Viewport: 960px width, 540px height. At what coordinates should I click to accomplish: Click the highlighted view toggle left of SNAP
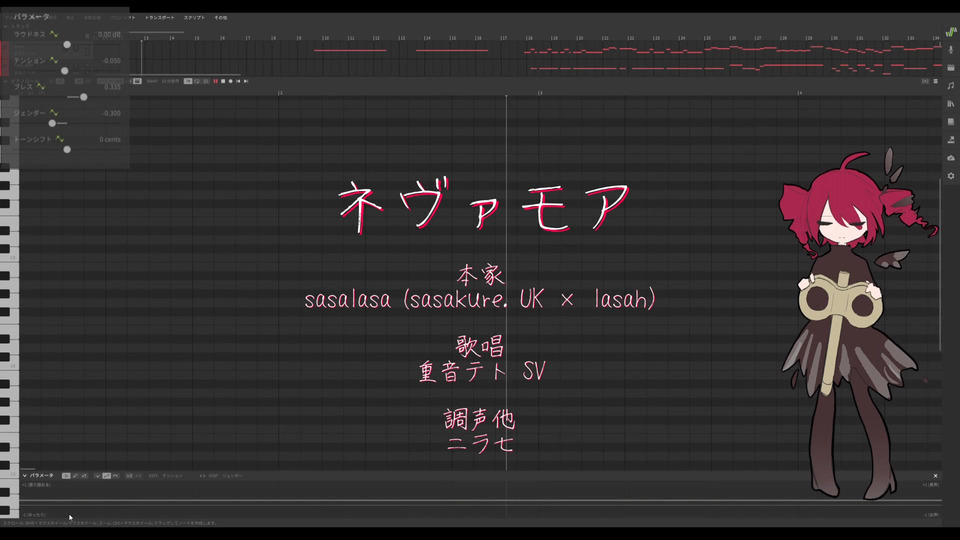[137, 81]
